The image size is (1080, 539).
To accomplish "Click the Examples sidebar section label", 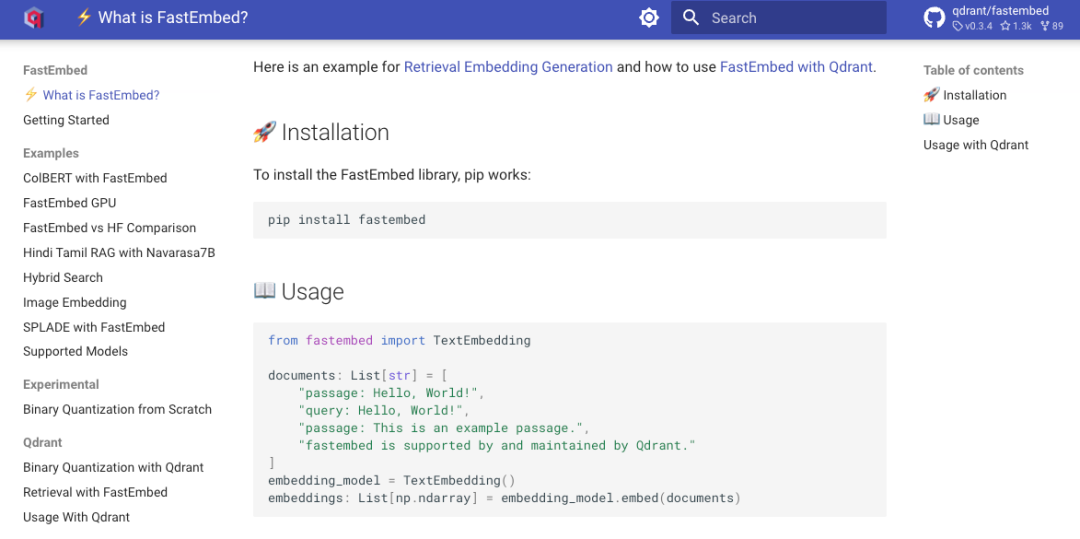I will click(x=51, y=153).
